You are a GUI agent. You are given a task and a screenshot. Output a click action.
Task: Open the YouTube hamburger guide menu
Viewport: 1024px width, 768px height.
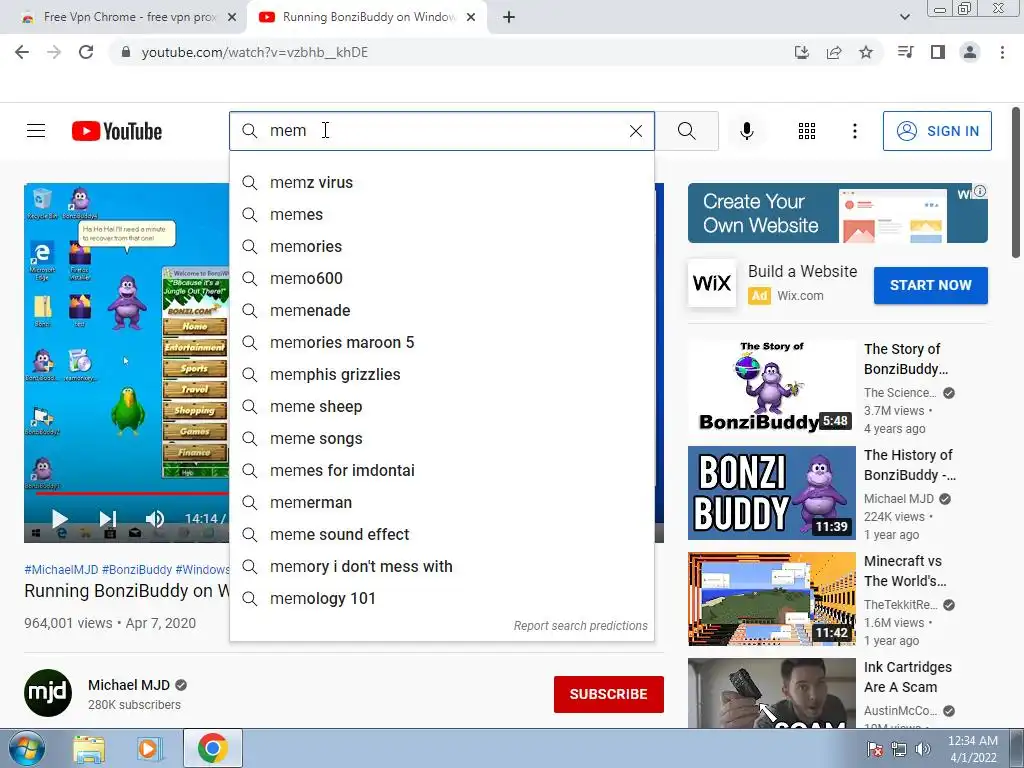36,131
